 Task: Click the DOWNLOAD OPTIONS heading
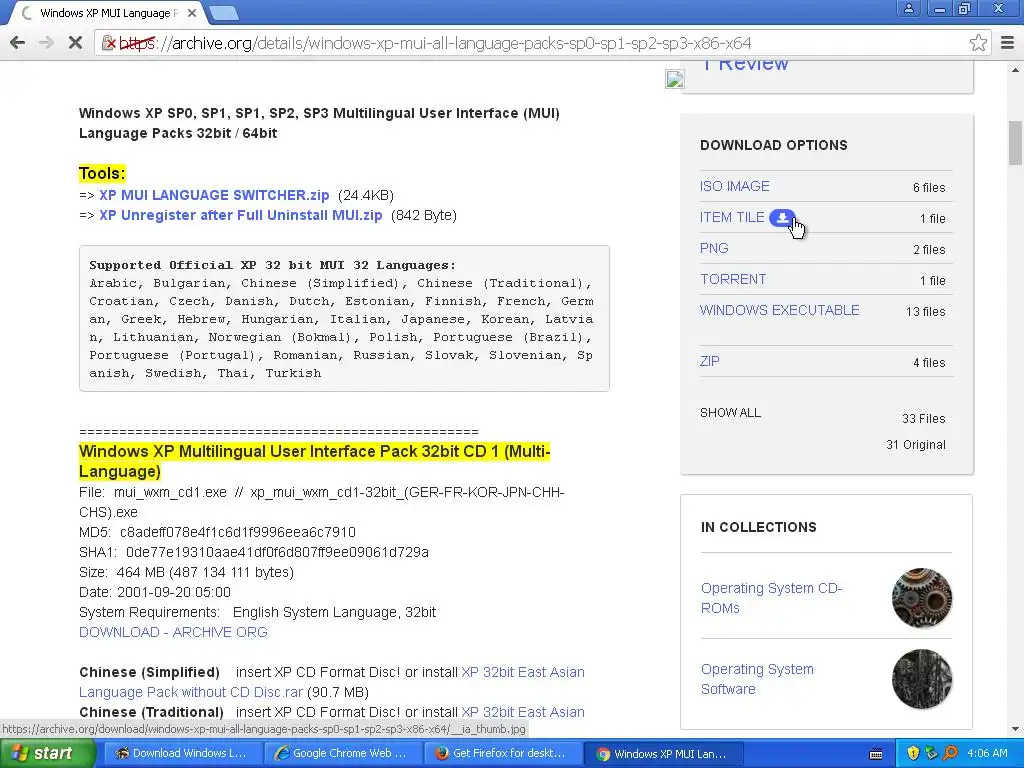[774, 145]
